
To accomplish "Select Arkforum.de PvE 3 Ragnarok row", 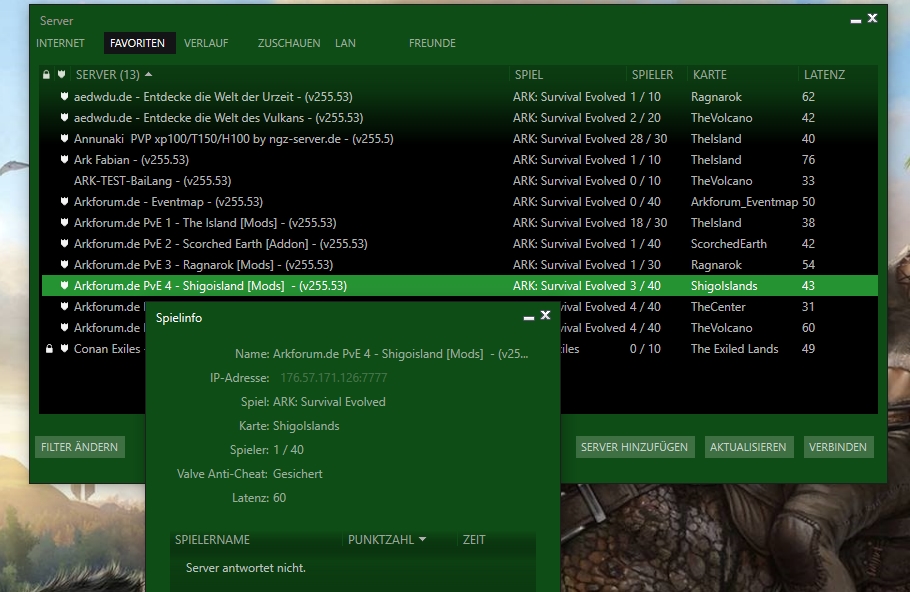I will [x=458, y=264].
